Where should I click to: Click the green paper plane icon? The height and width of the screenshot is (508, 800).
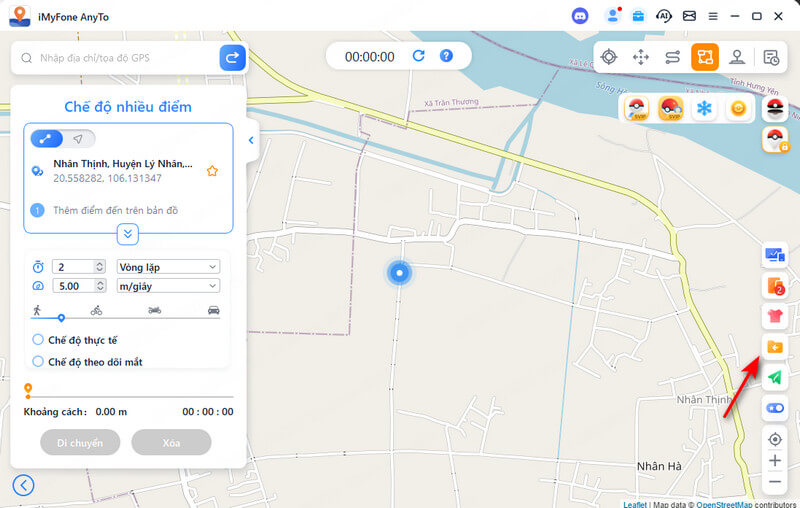coord(774,377)
